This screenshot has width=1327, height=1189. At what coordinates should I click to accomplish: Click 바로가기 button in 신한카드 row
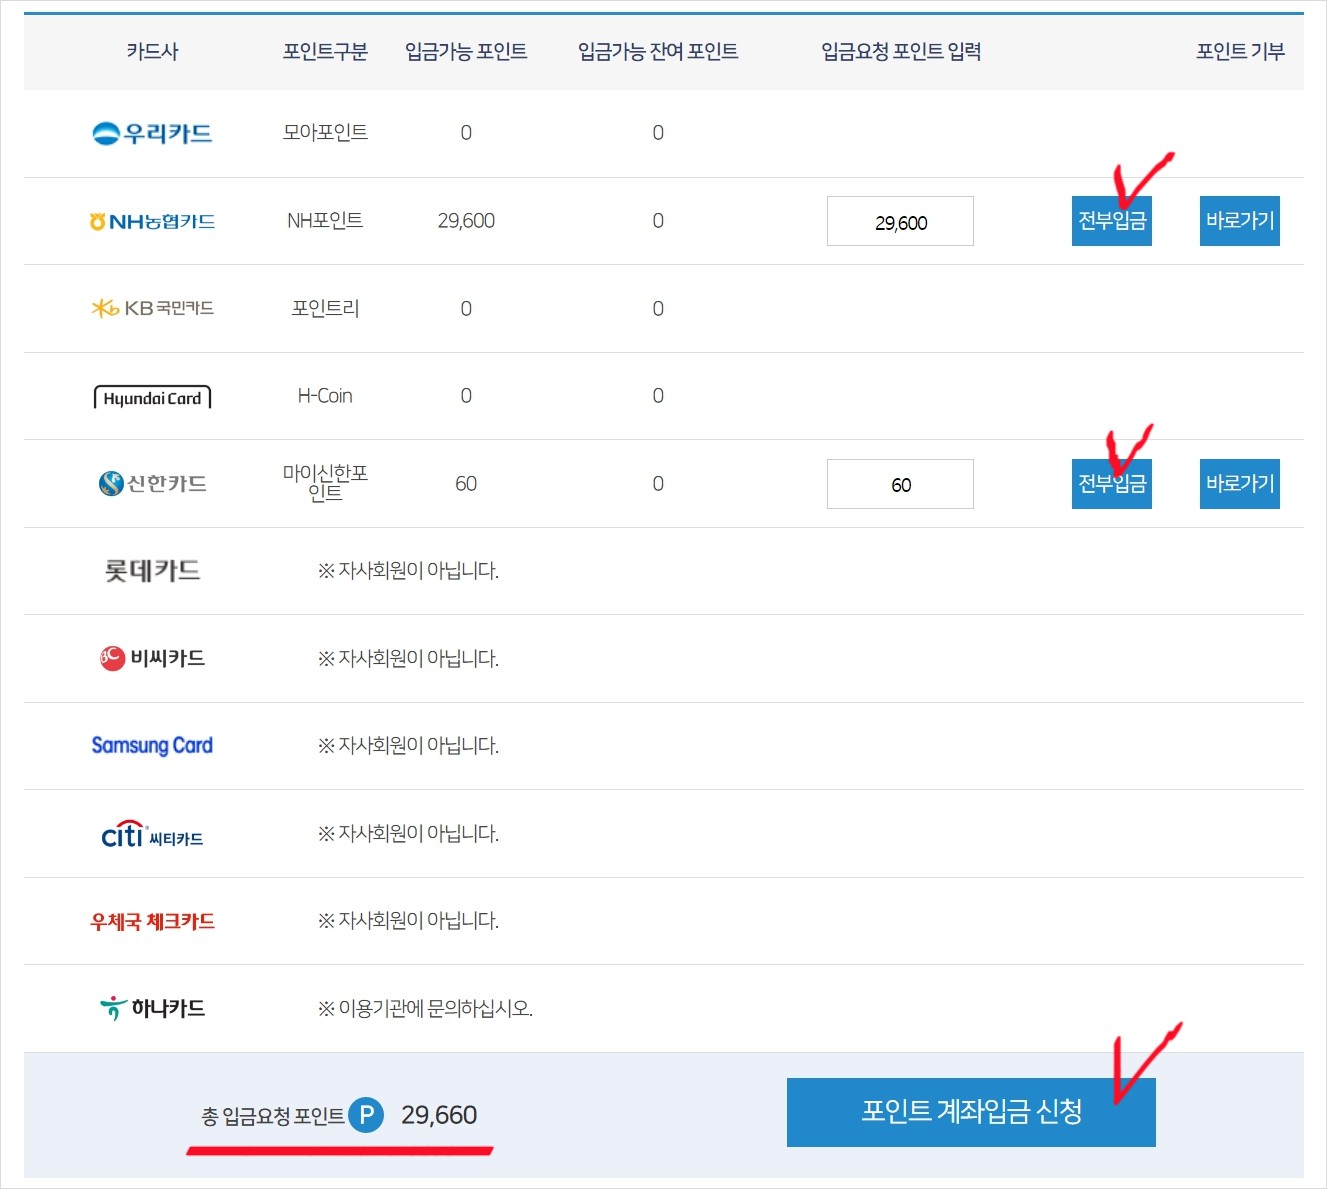click(1239, 484)
